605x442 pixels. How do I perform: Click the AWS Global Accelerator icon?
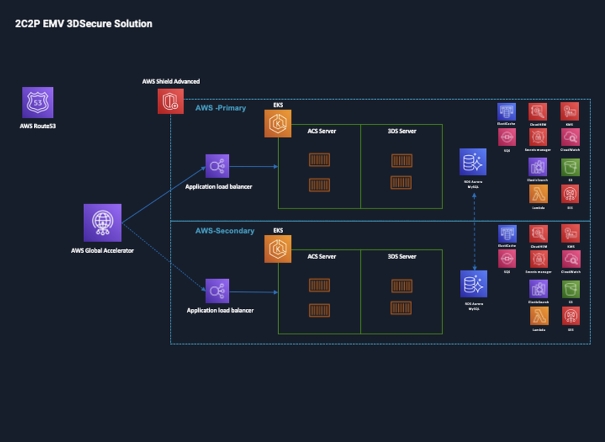click(x=103, y=222)
